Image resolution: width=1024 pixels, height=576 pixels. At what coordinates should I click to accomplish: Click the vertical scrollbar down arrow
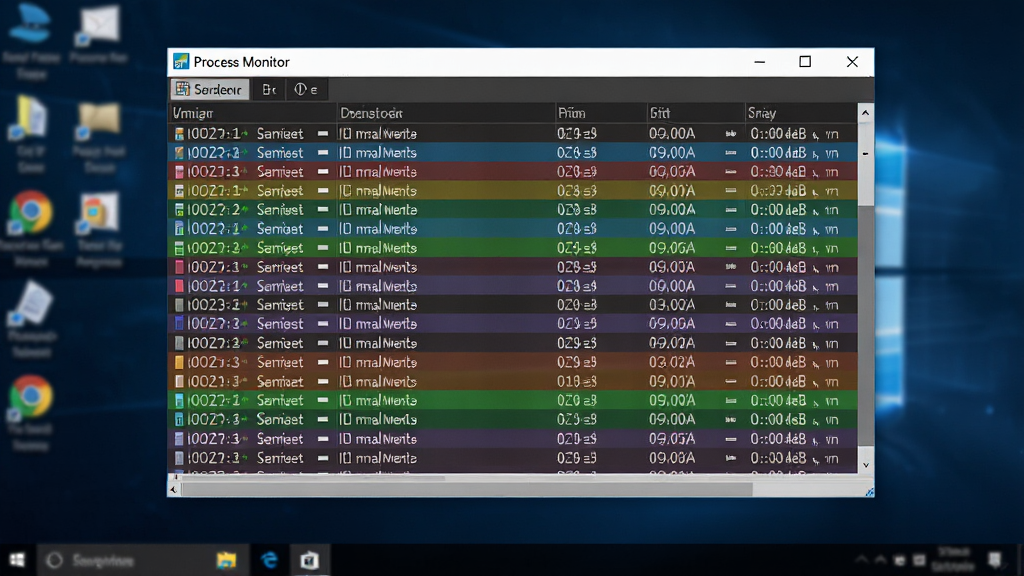865,465
